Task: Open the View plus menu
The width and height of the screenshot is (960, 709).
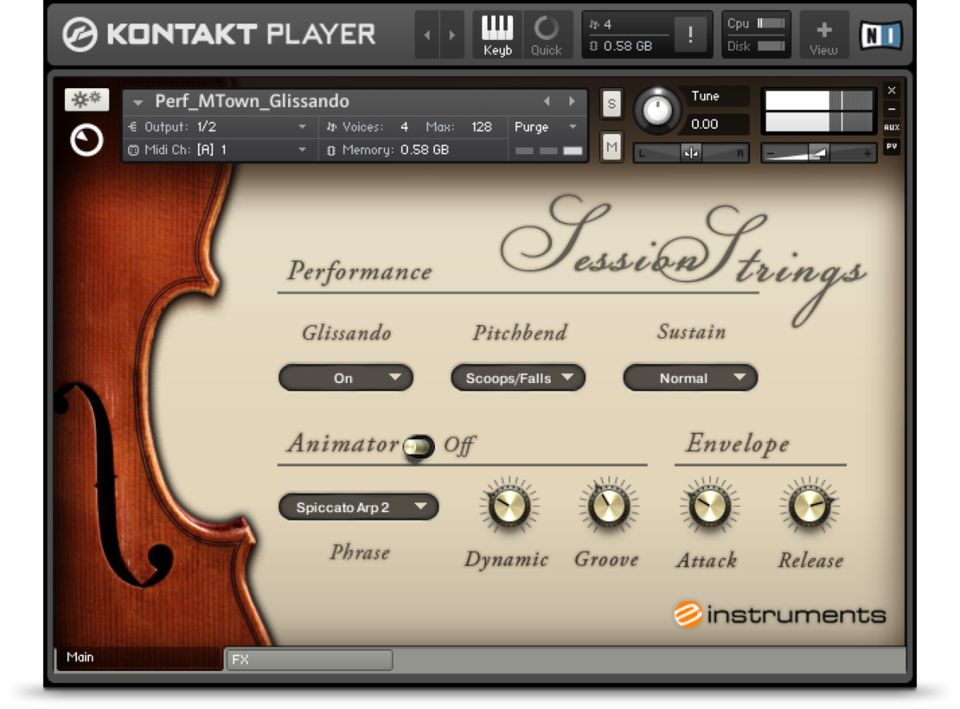Action: [823, 35]
